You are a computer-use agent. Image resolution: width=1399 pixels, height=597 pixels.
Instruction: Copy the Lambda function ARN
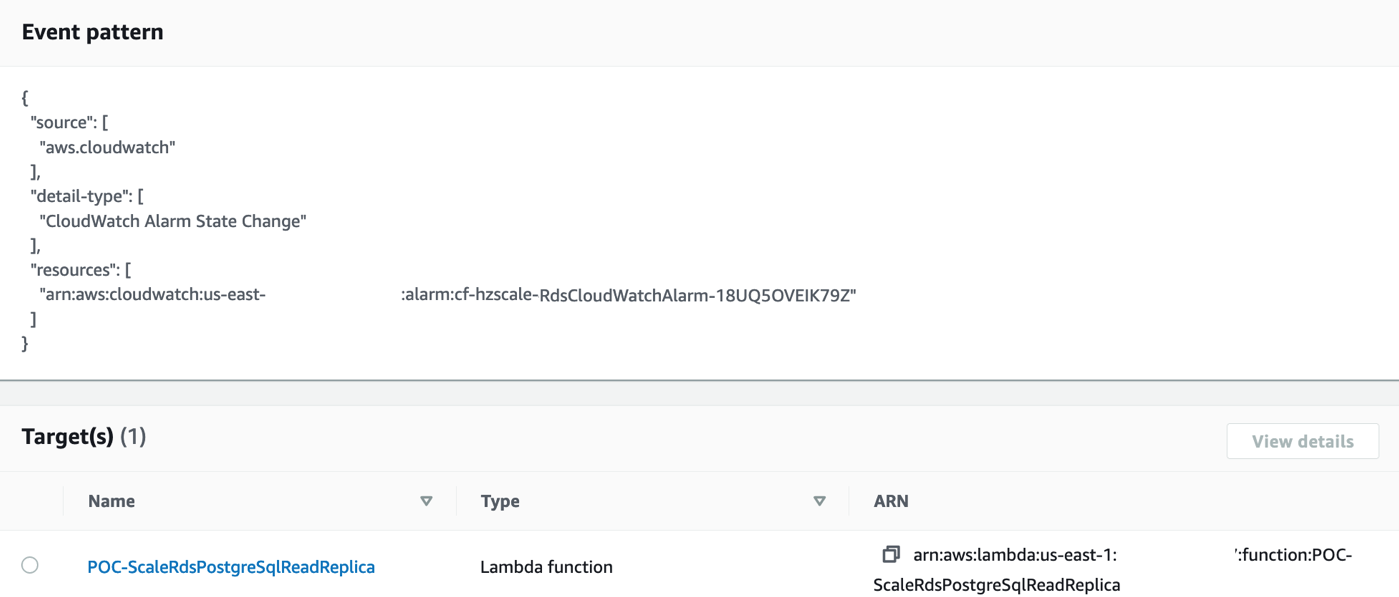(891, 554)
